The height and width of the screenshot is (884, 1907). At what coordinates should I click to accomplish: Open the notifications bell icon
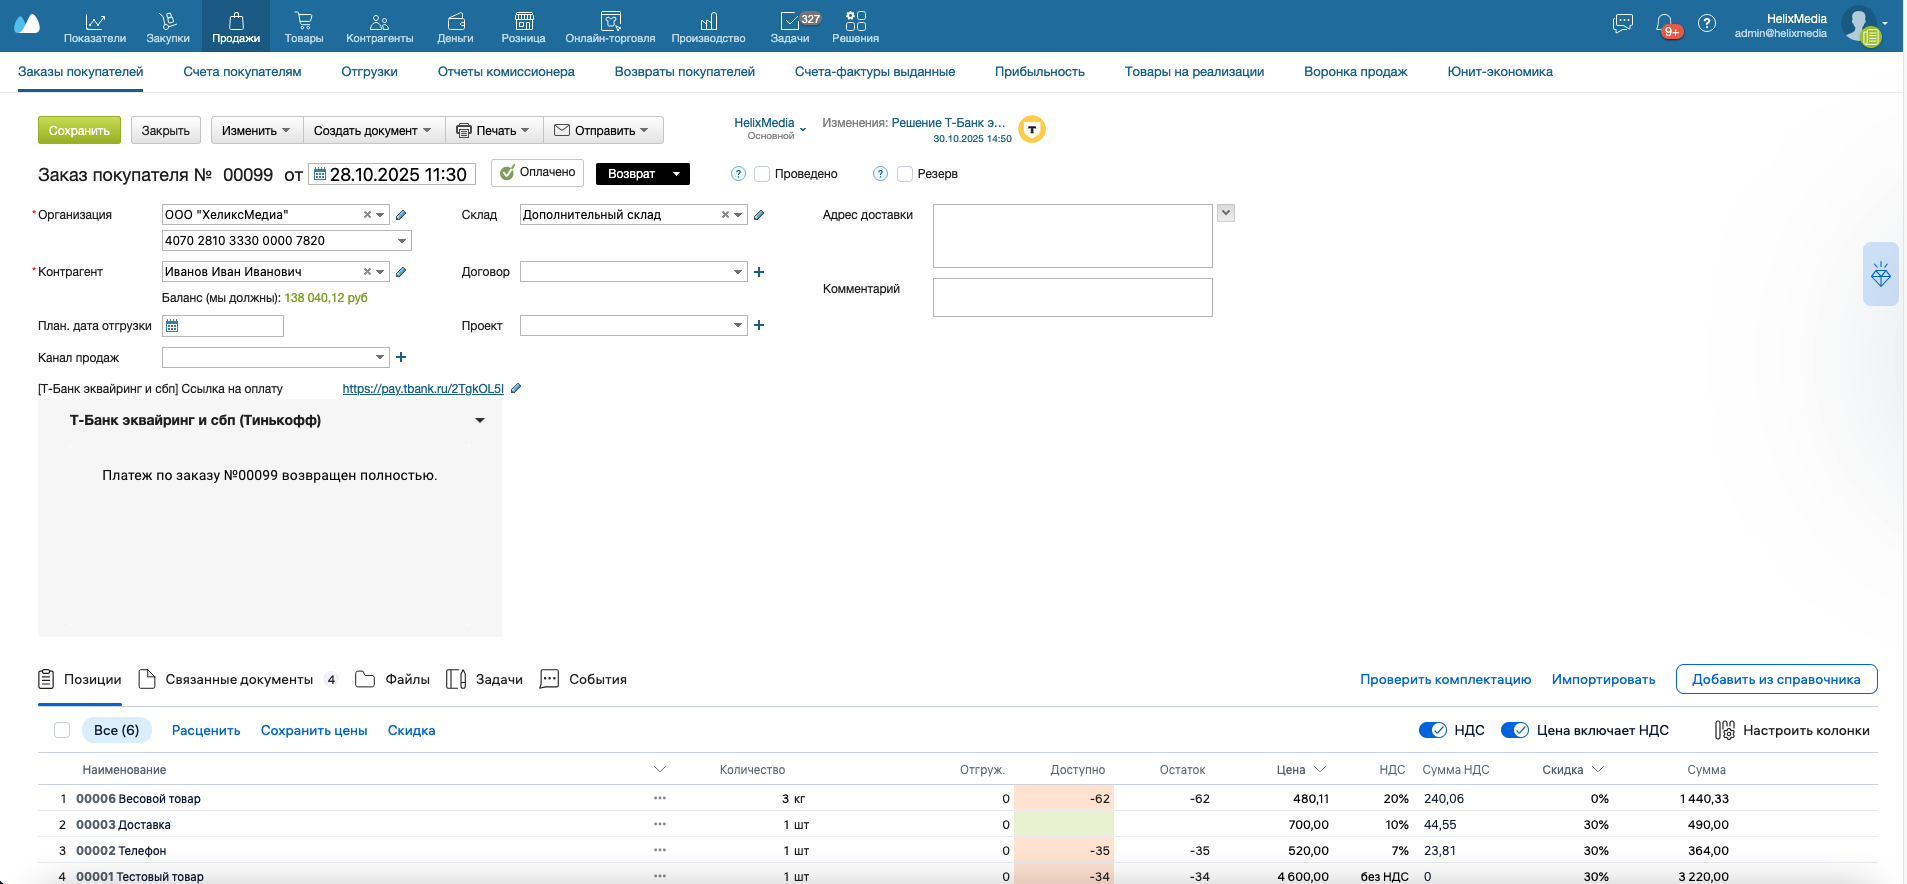[1664, 24]
